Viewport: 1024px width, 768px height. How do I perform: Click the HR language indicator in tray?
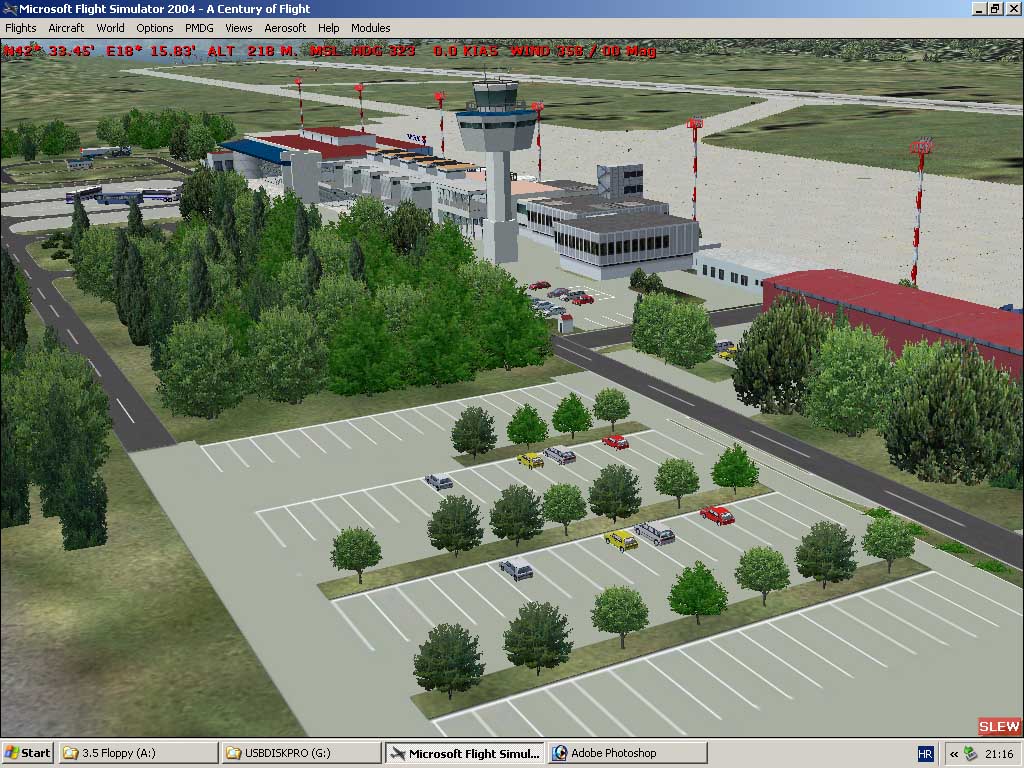click(925, 754)
